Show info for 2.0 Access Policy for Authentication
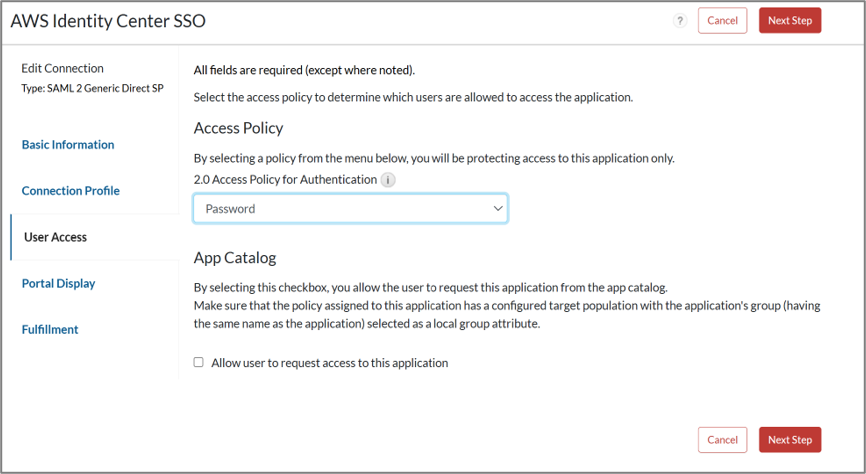The width and height of the screenshot is (866, 474). (388, 180)
